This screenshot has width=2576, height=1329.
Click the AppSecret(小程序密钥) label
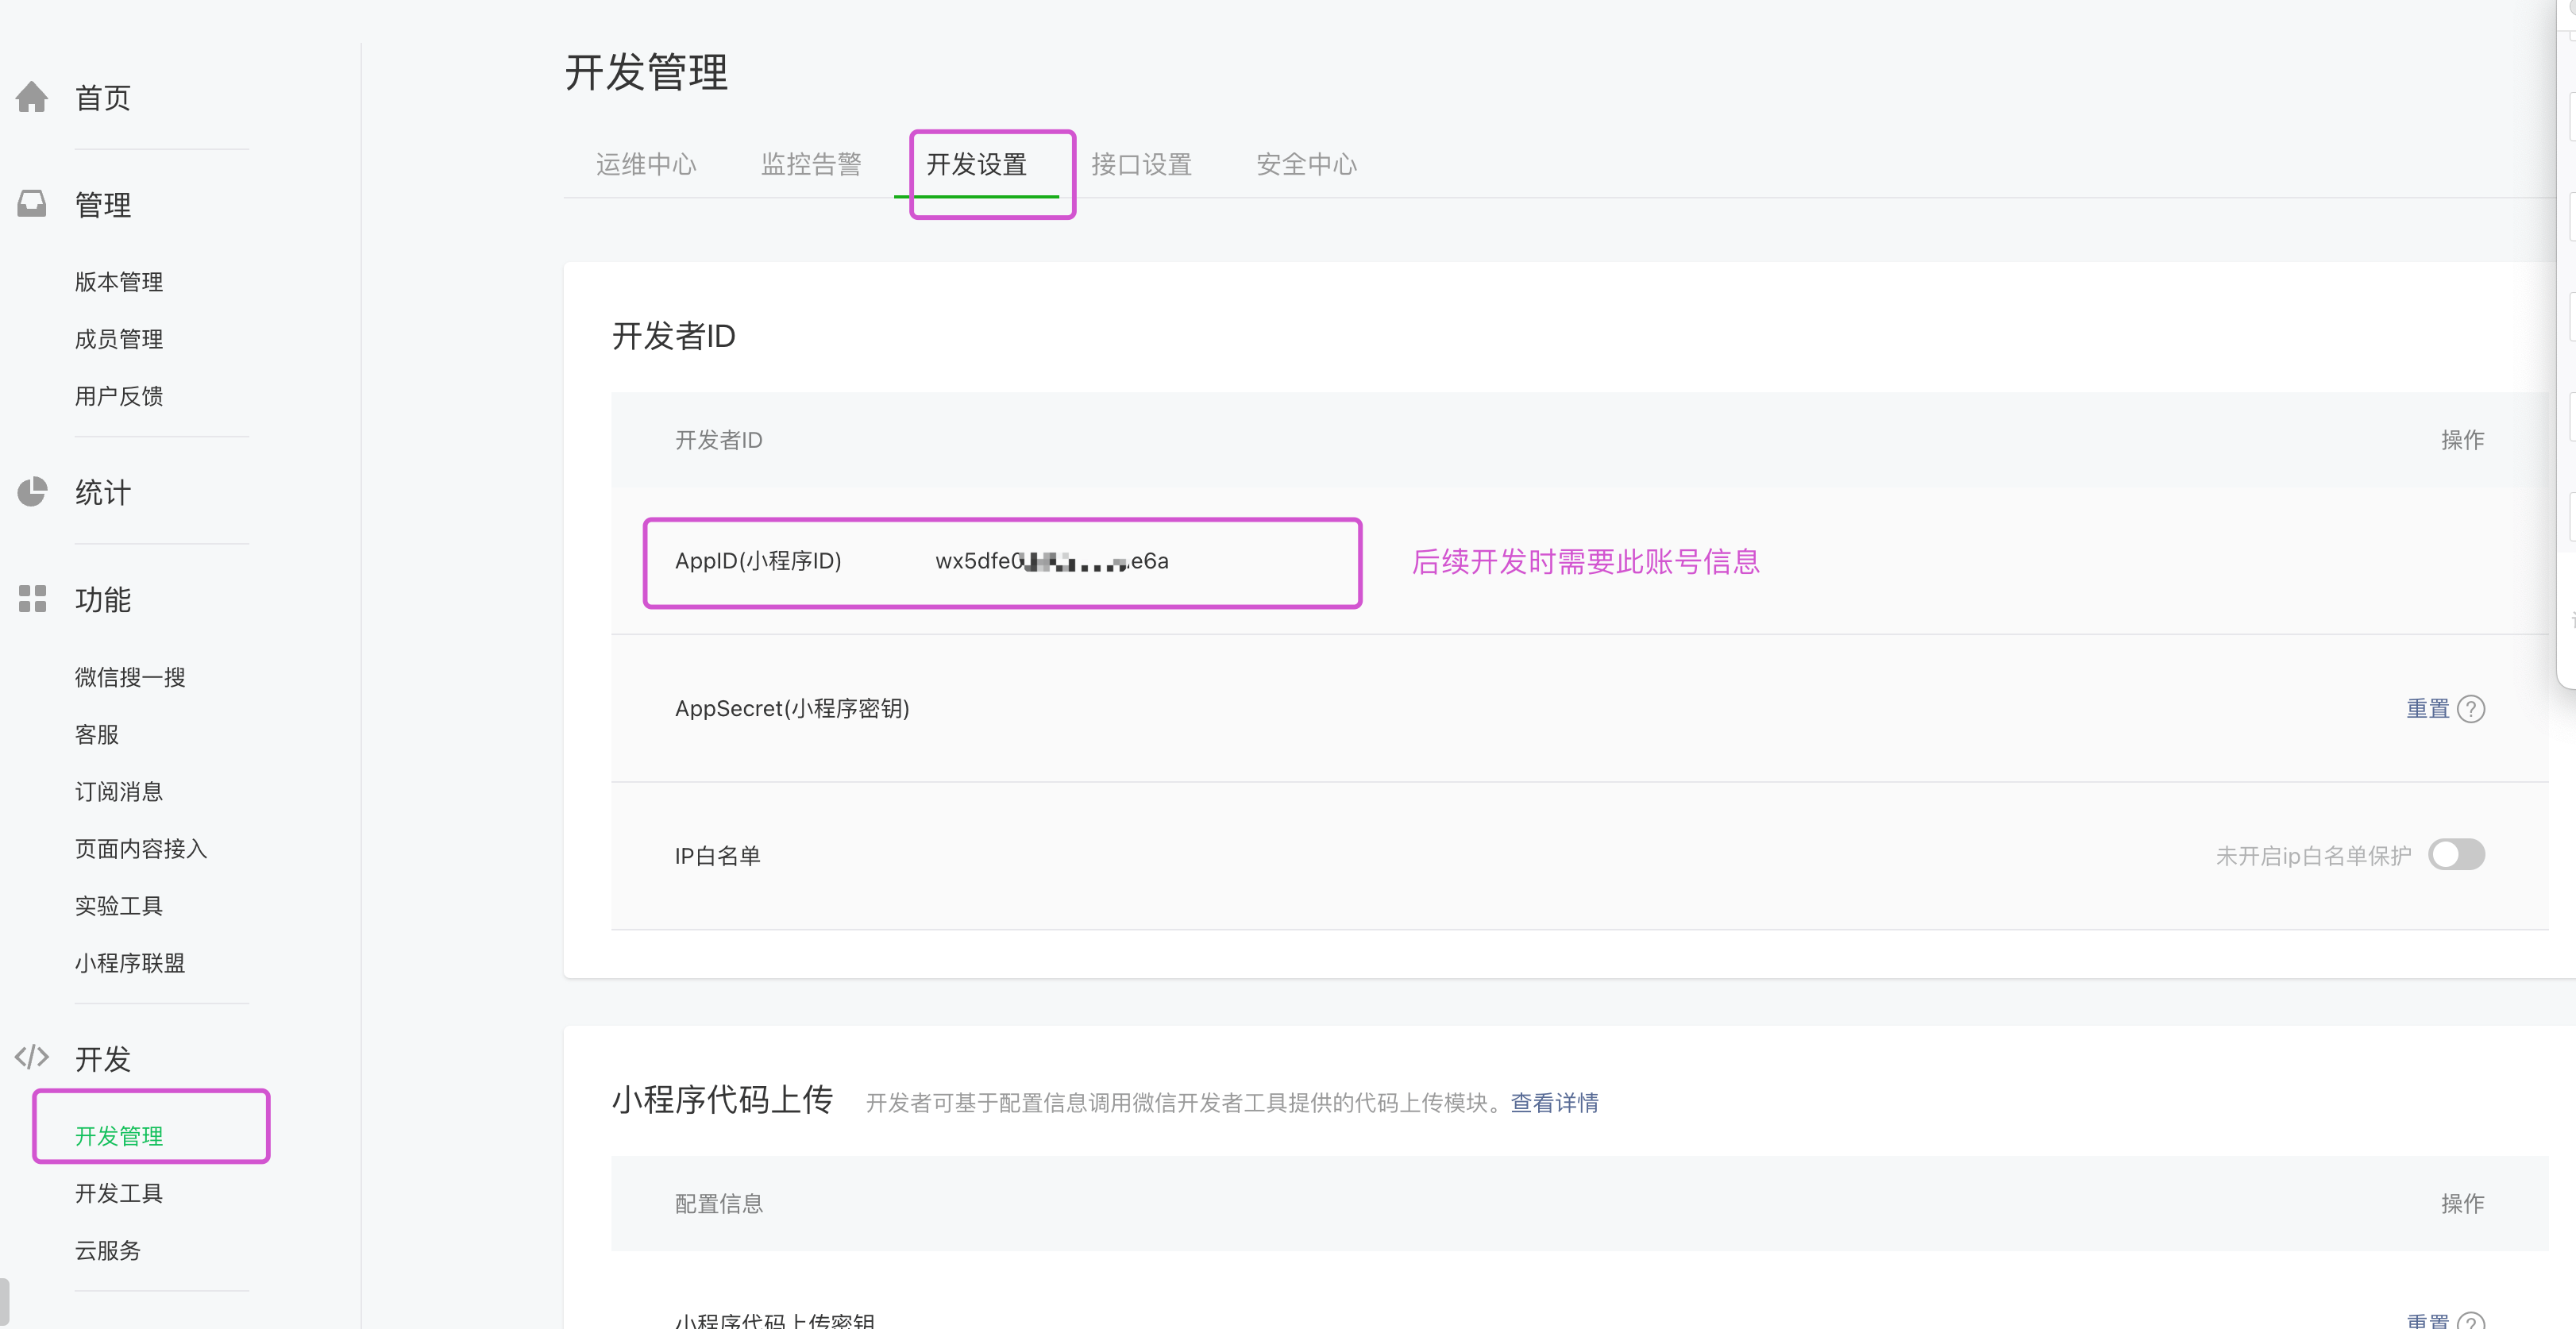(x=792, y=709)
